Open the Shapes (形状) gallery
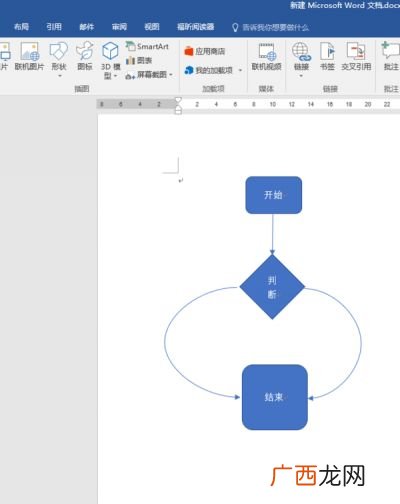Screen dimensions: 400x504 (59, 56)
